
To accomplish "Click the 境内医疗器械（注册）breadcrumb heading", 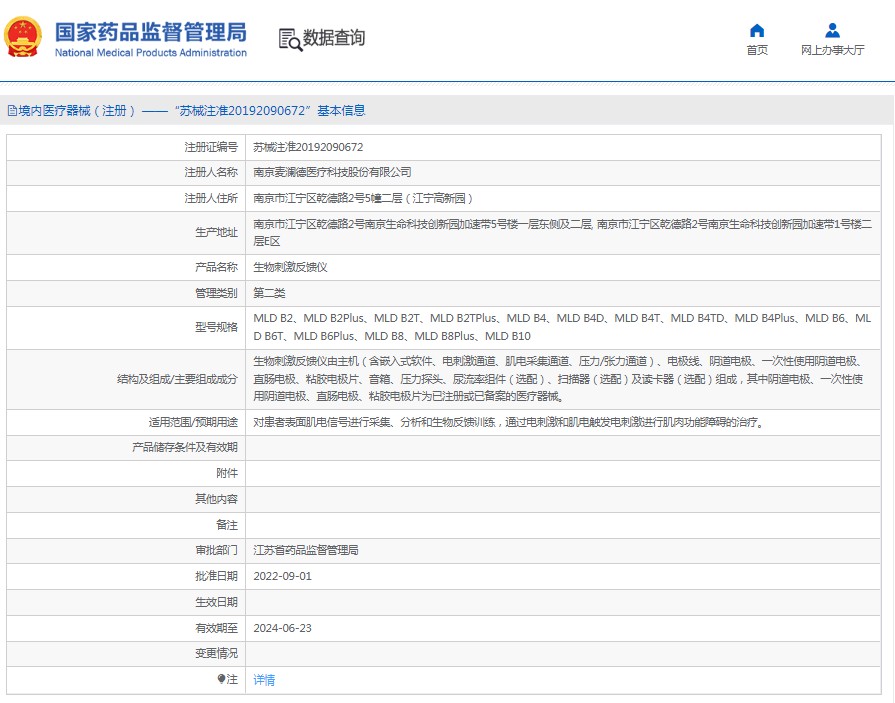I will click(77, 111).
